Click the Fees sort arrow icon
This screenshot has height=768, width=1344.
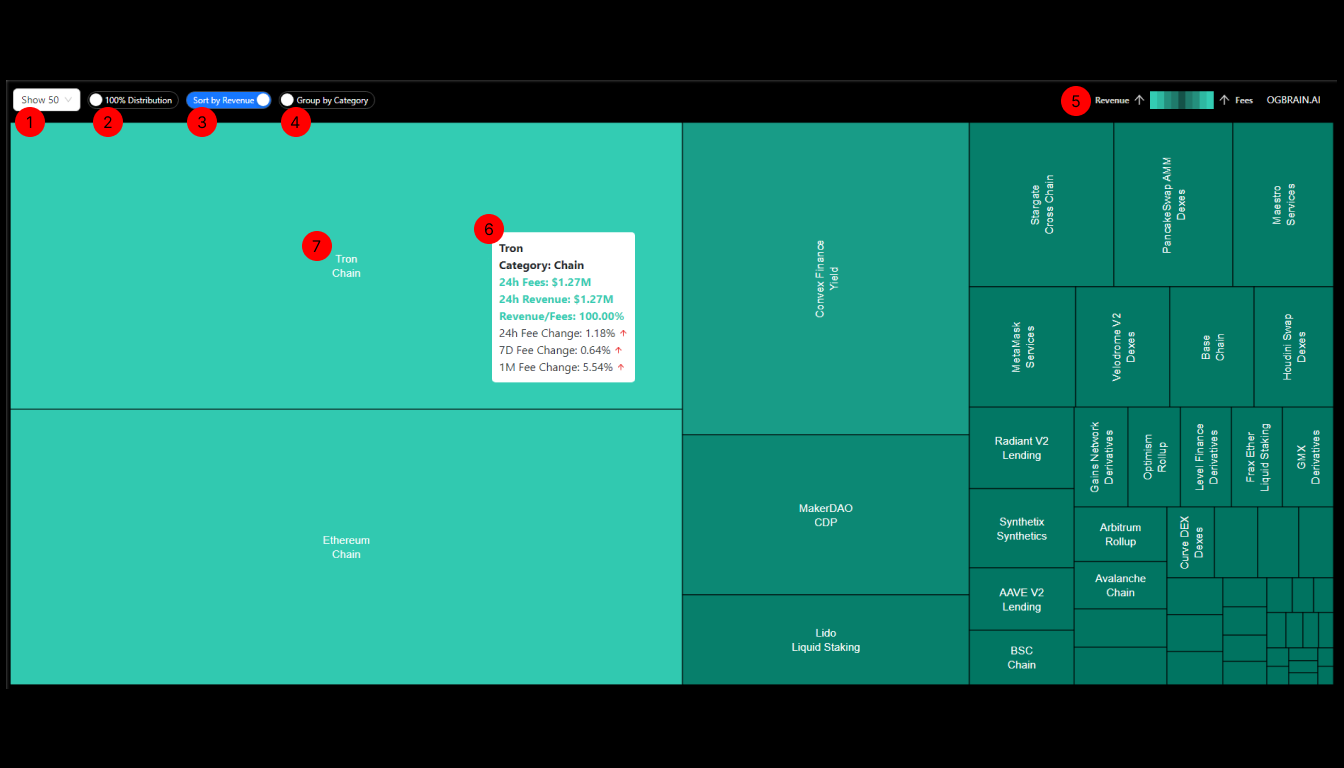tap(1223, 99)
